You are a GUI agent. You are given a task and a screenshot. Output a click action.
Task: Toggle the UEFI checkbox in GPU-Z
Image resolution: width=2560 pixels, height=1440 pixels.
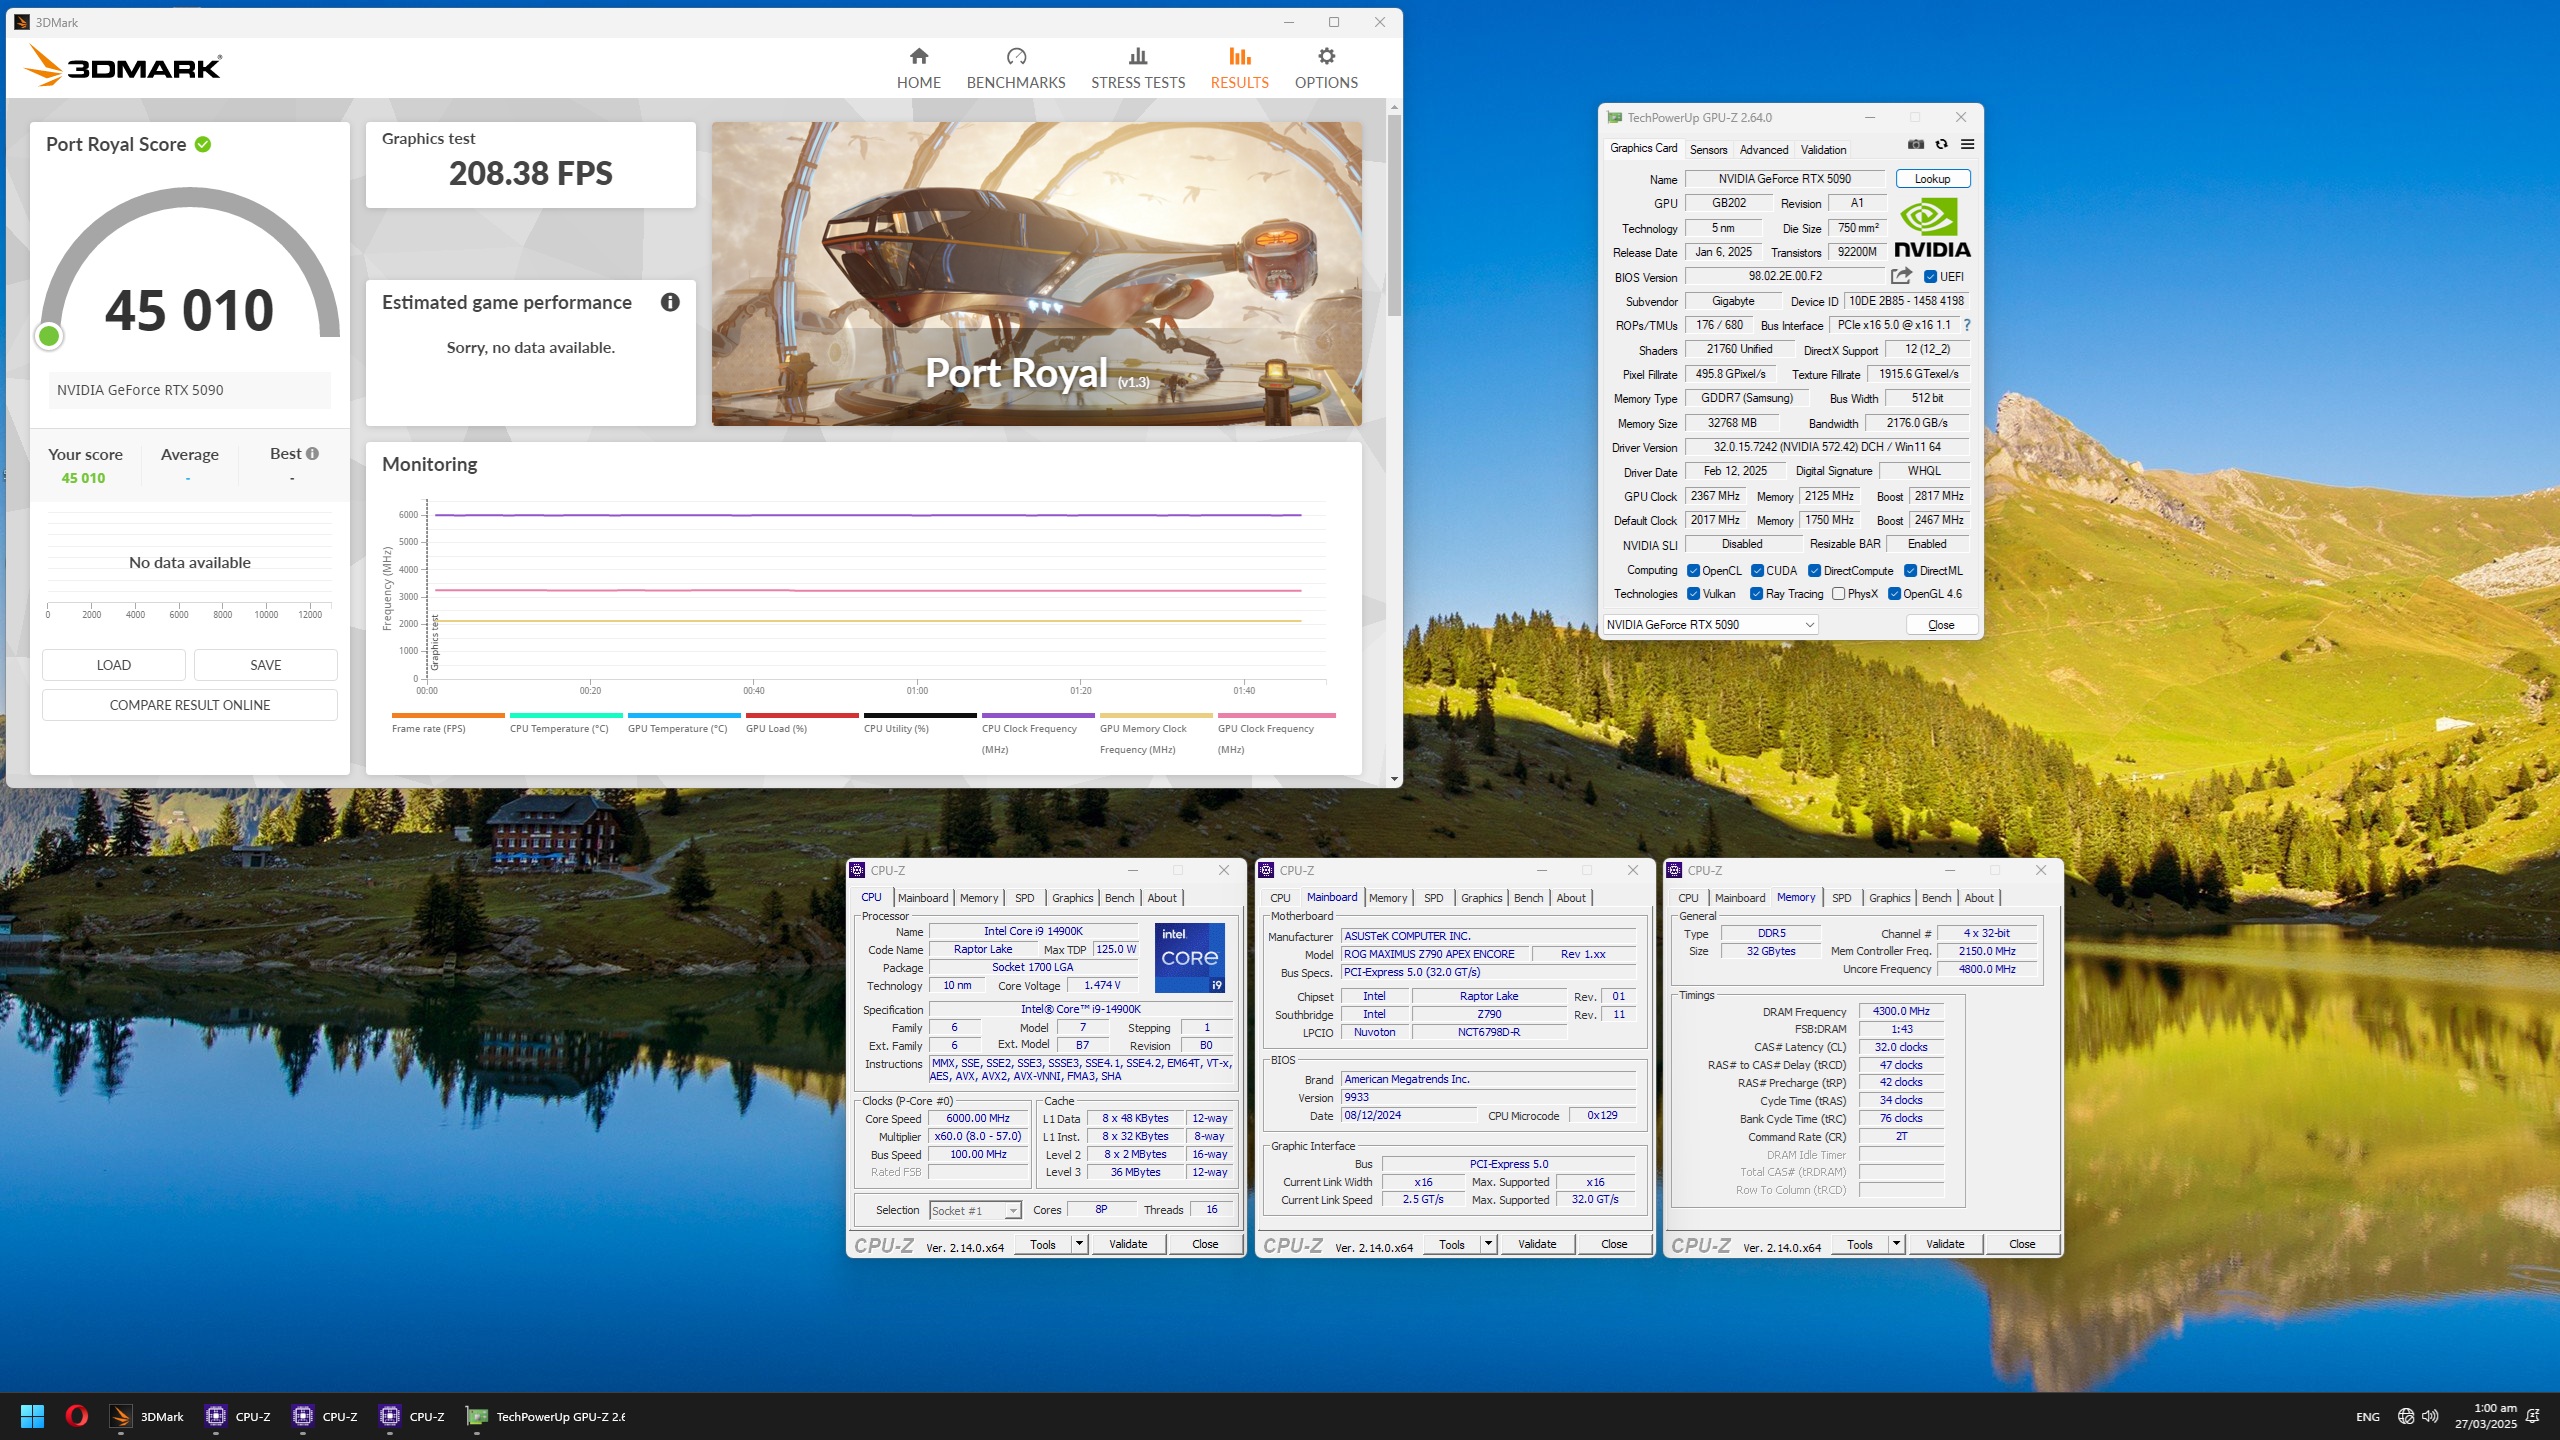click(x=1930, y=277)
